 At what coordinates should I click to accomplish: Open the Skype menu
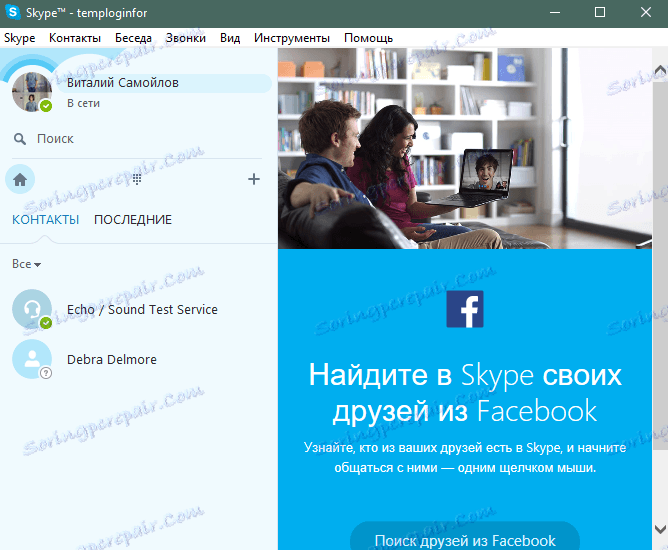[20, 38]
